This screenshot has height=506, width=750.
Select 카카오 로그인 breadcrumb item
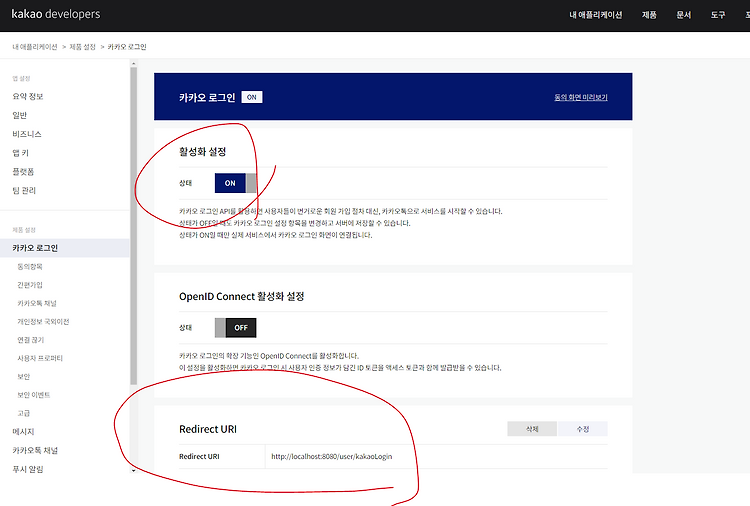point(127,47)
